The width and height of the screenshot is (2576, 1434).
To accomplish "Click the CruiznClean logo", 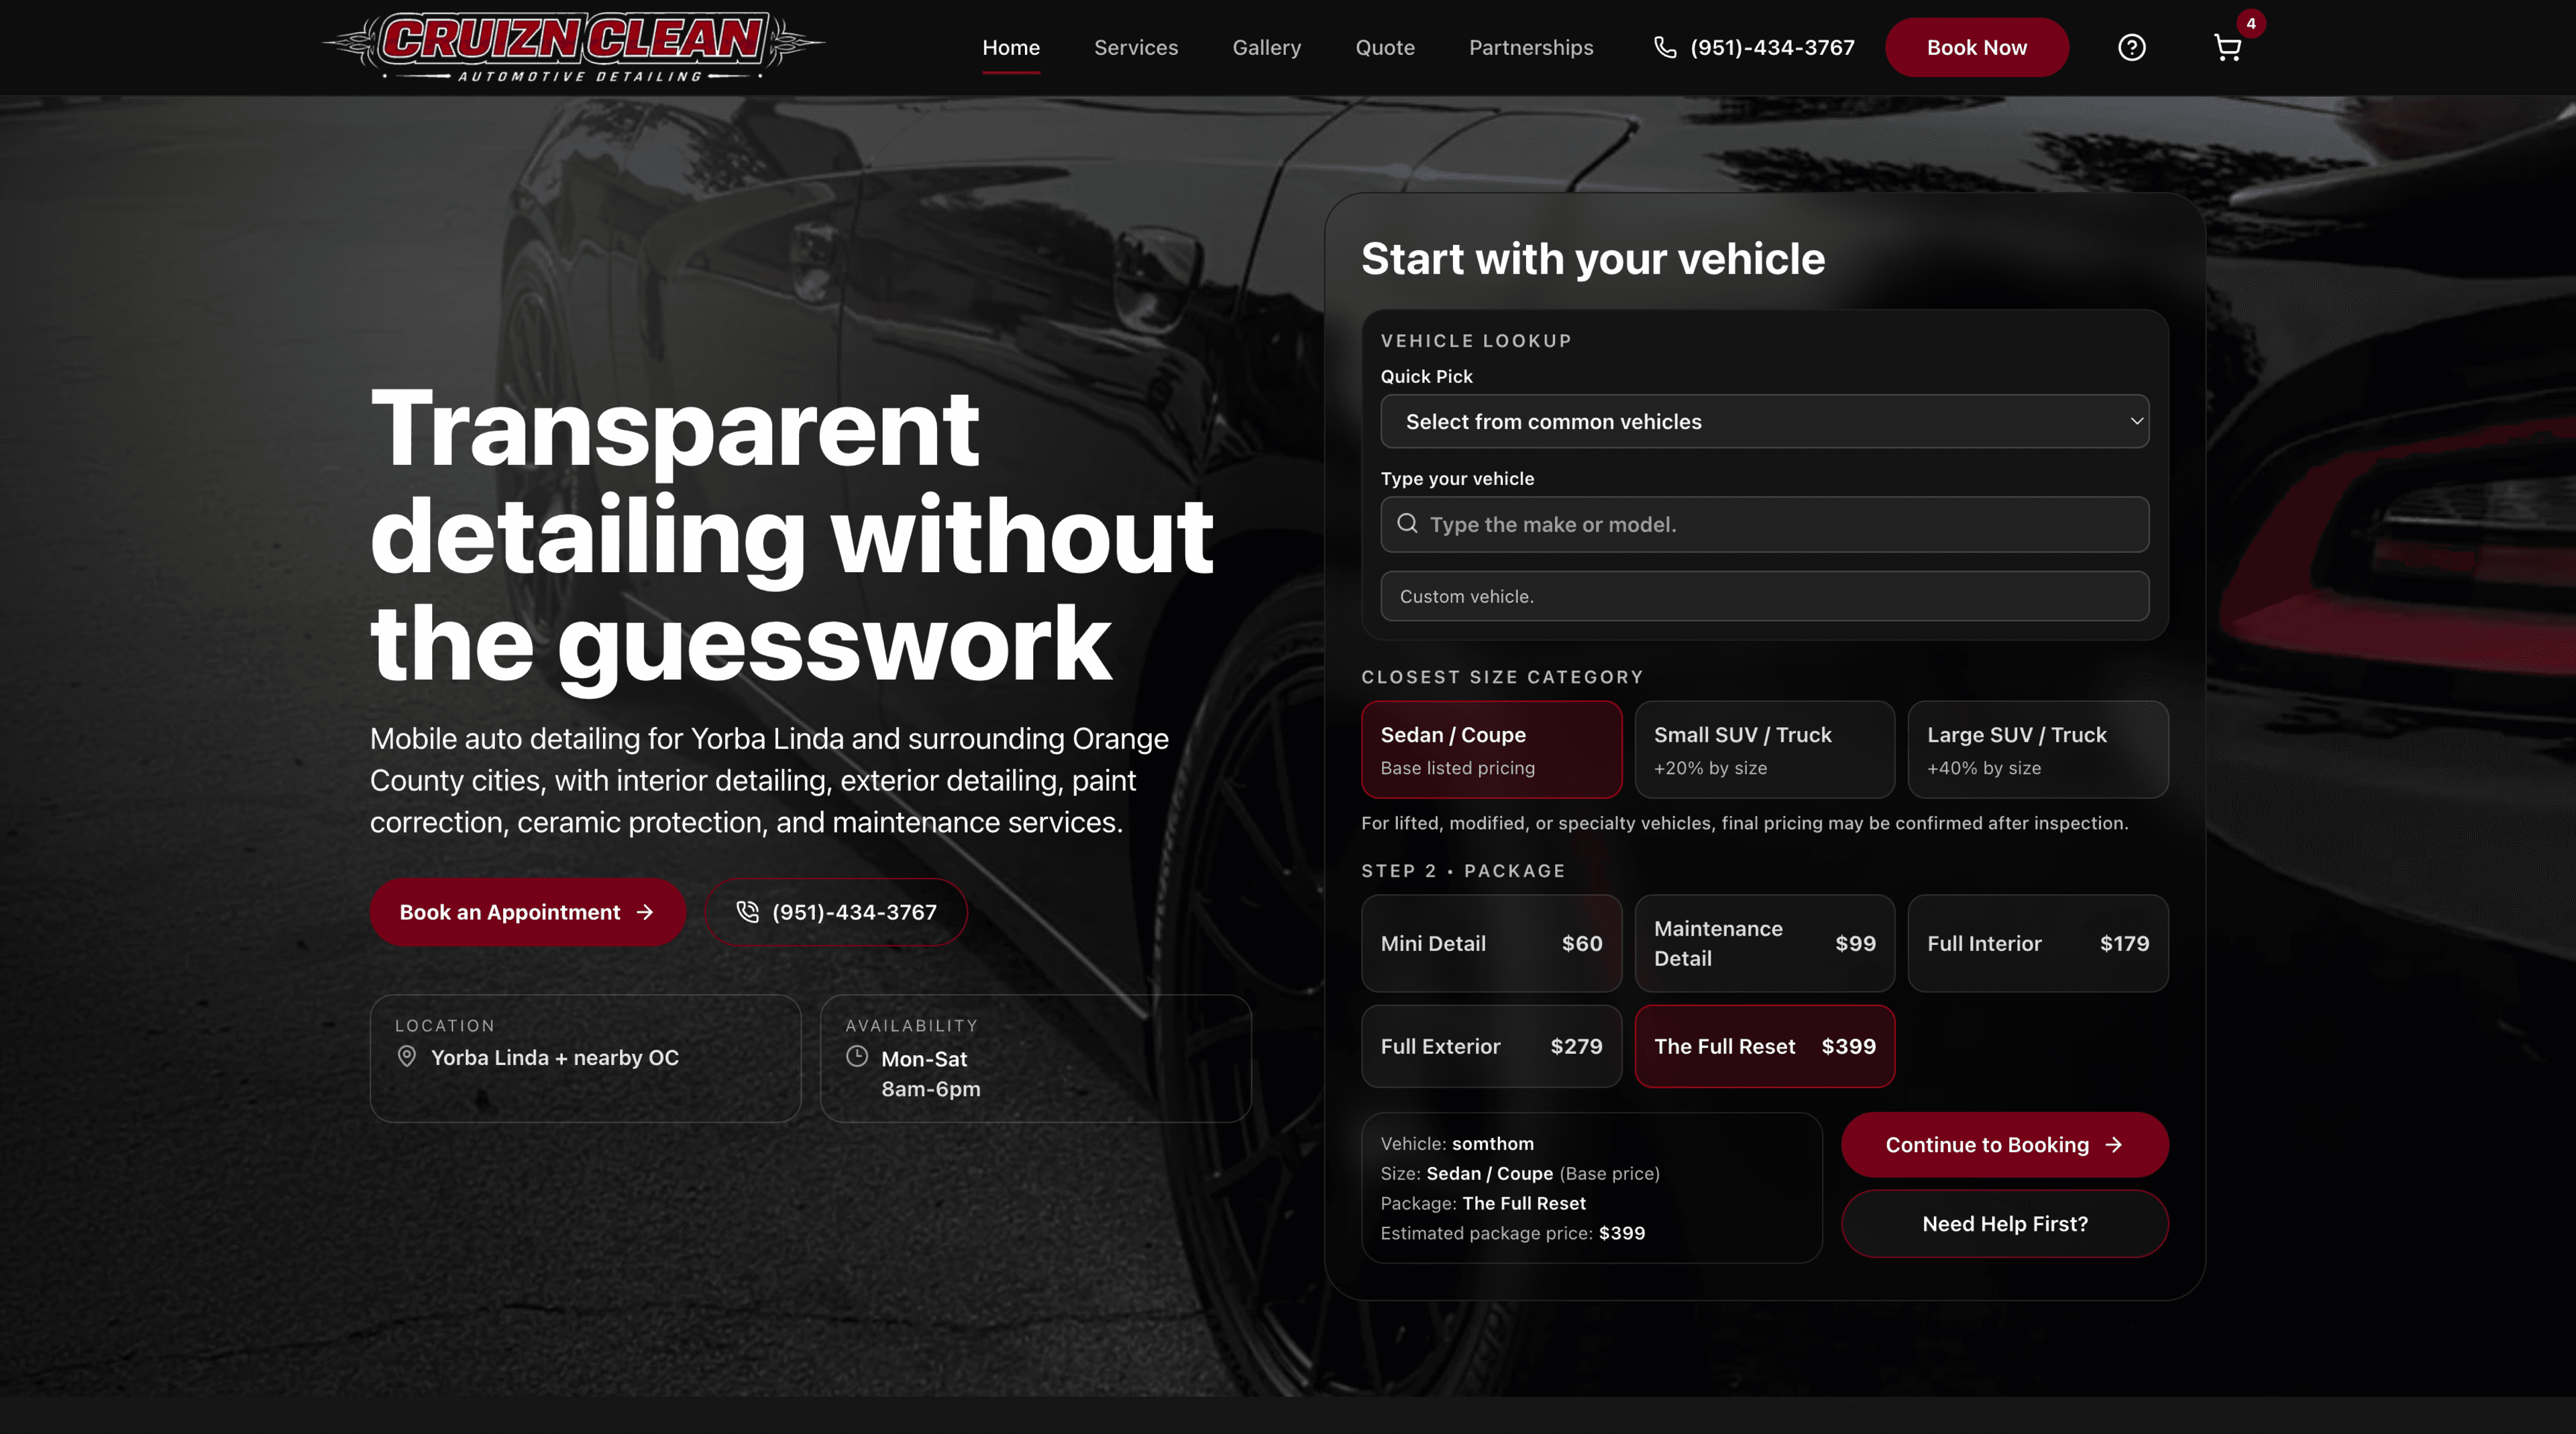I will [574, 47].
